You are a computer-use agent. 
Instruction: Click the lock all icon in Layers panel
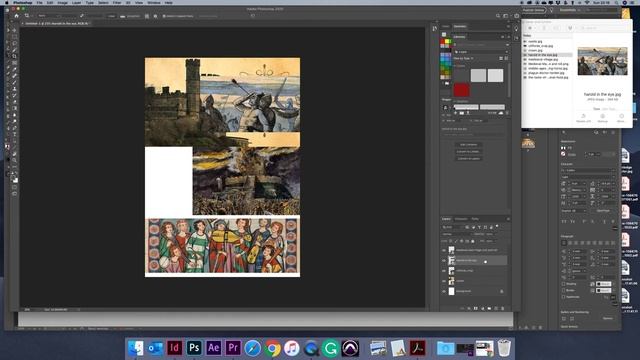click(473, 241)
